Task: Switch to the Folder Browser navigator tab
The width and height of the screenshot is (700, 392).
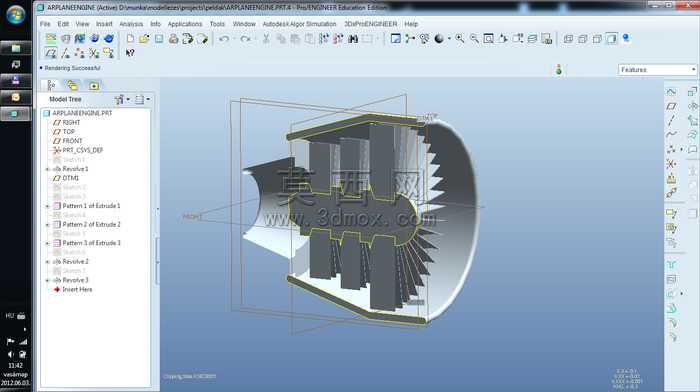Action: [x=72, y=85]
